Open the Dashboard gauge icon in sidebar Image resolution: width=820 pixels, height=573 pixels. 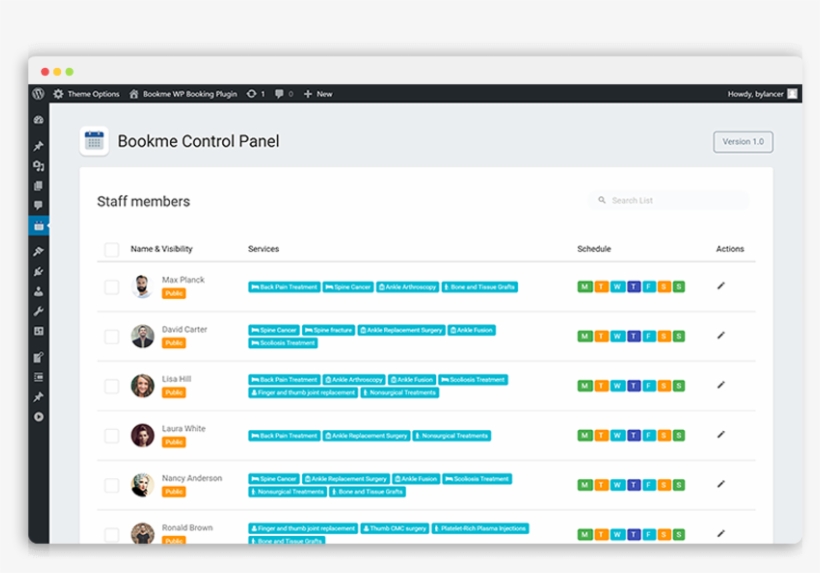coord(39,120)
